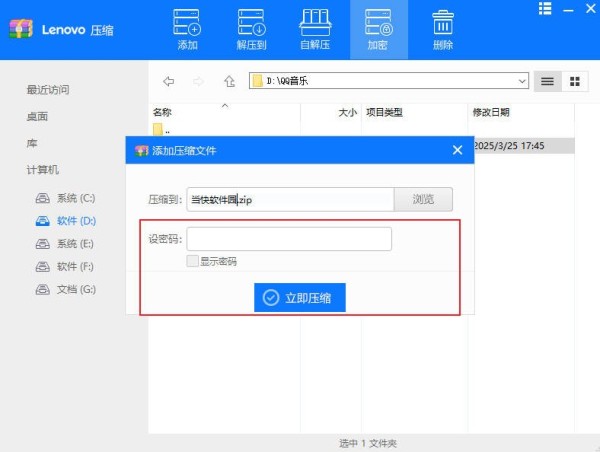Open drive 系统 (E:)

pyautogui.click(x=65, y=244)
